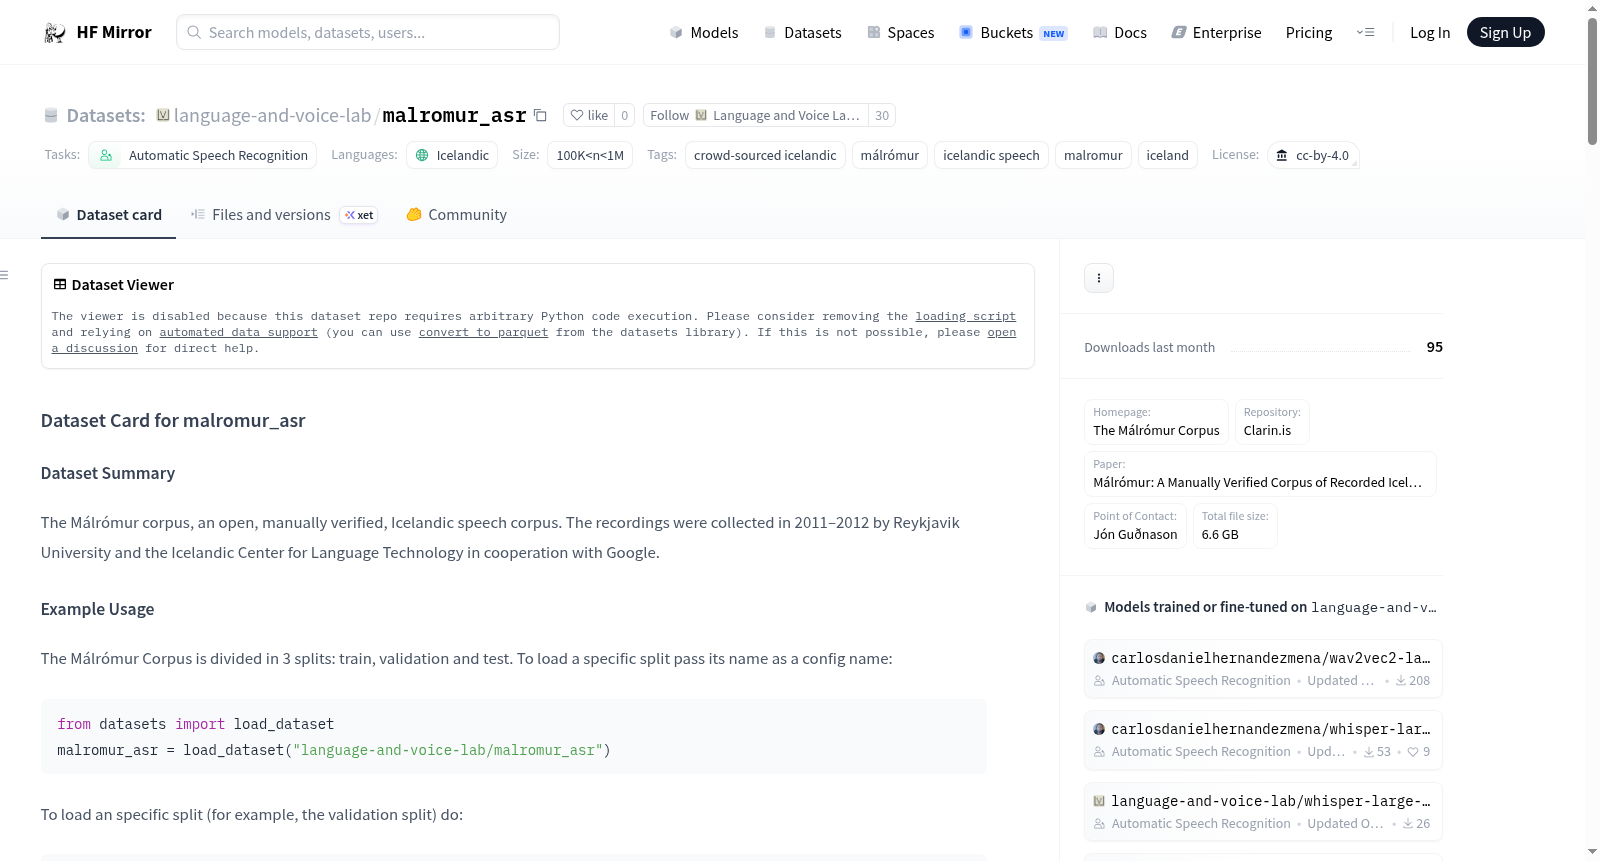Switch to Community tab
Screen dimensions: 1600x861
point(456,215)
